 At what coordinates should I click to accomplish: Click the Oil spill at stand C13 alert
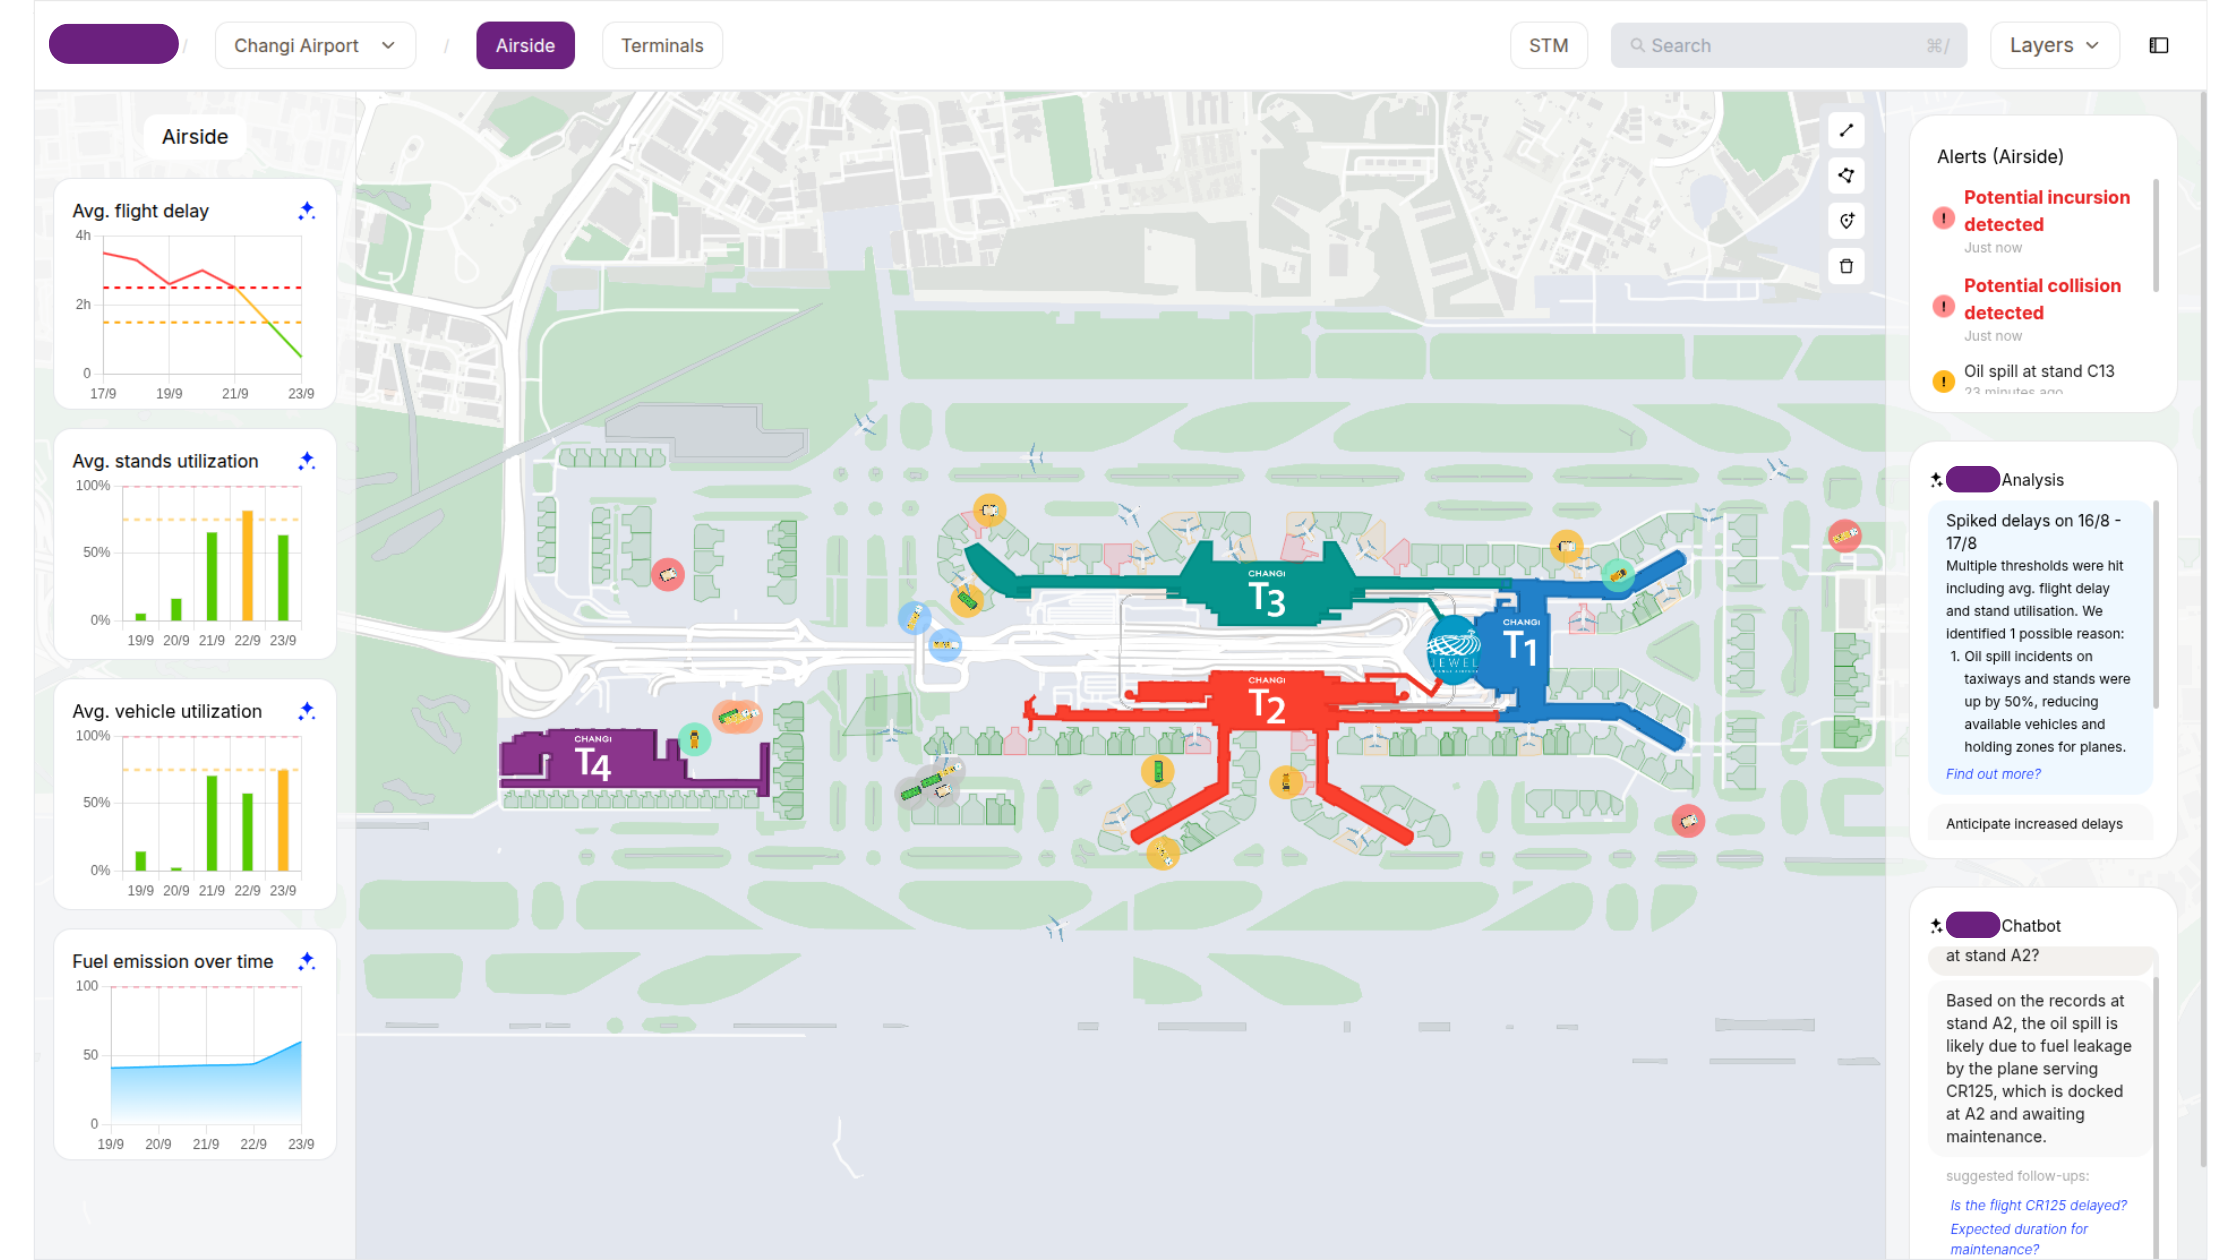click(x=2038, y=371)
